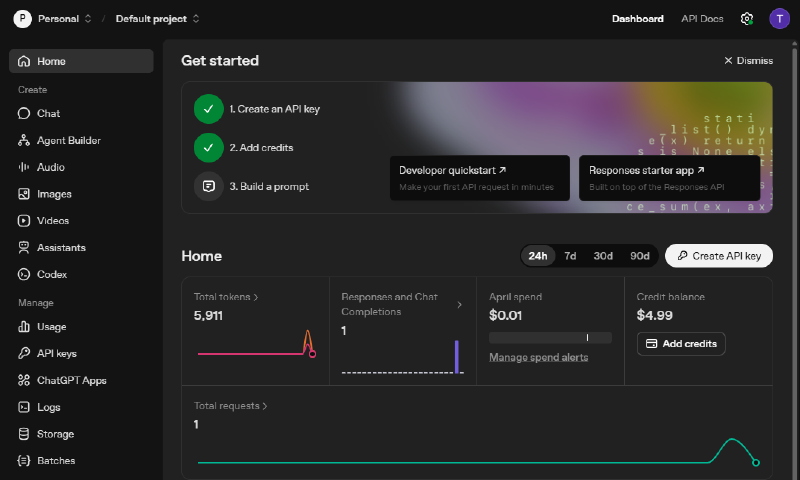
Task: Click the X icon next to Dismiss
Action: [728, 61]
